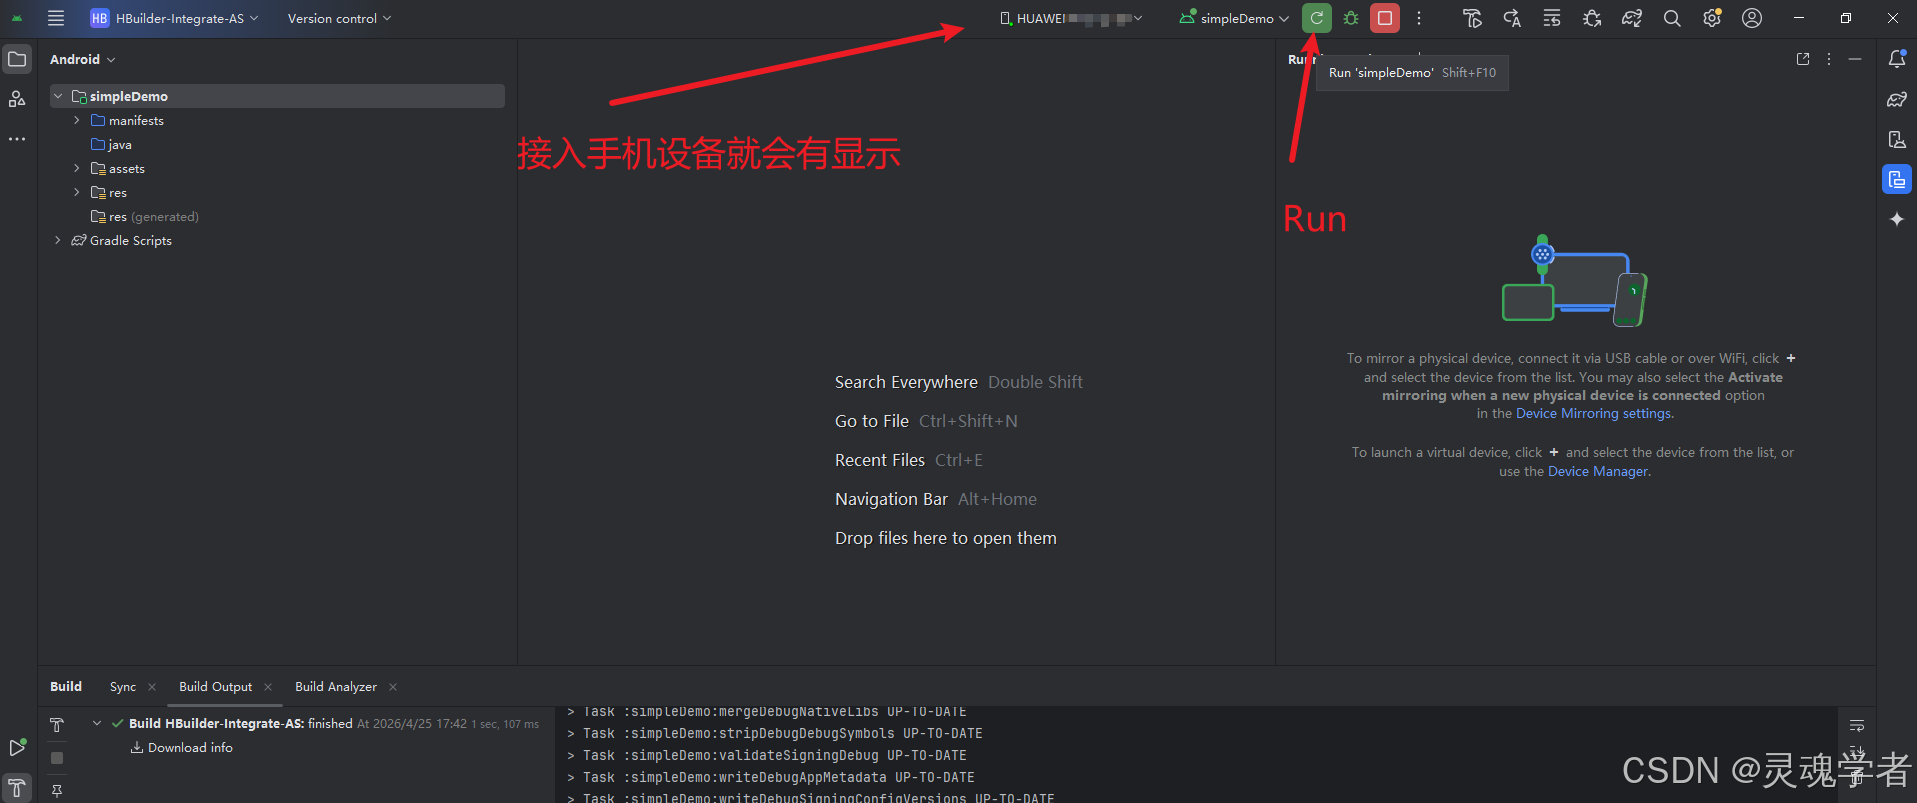Screen dimensions: 1917x803
Task: Open Gemini sparkle icon on right stripe
Action: (x=1897, y=219)
